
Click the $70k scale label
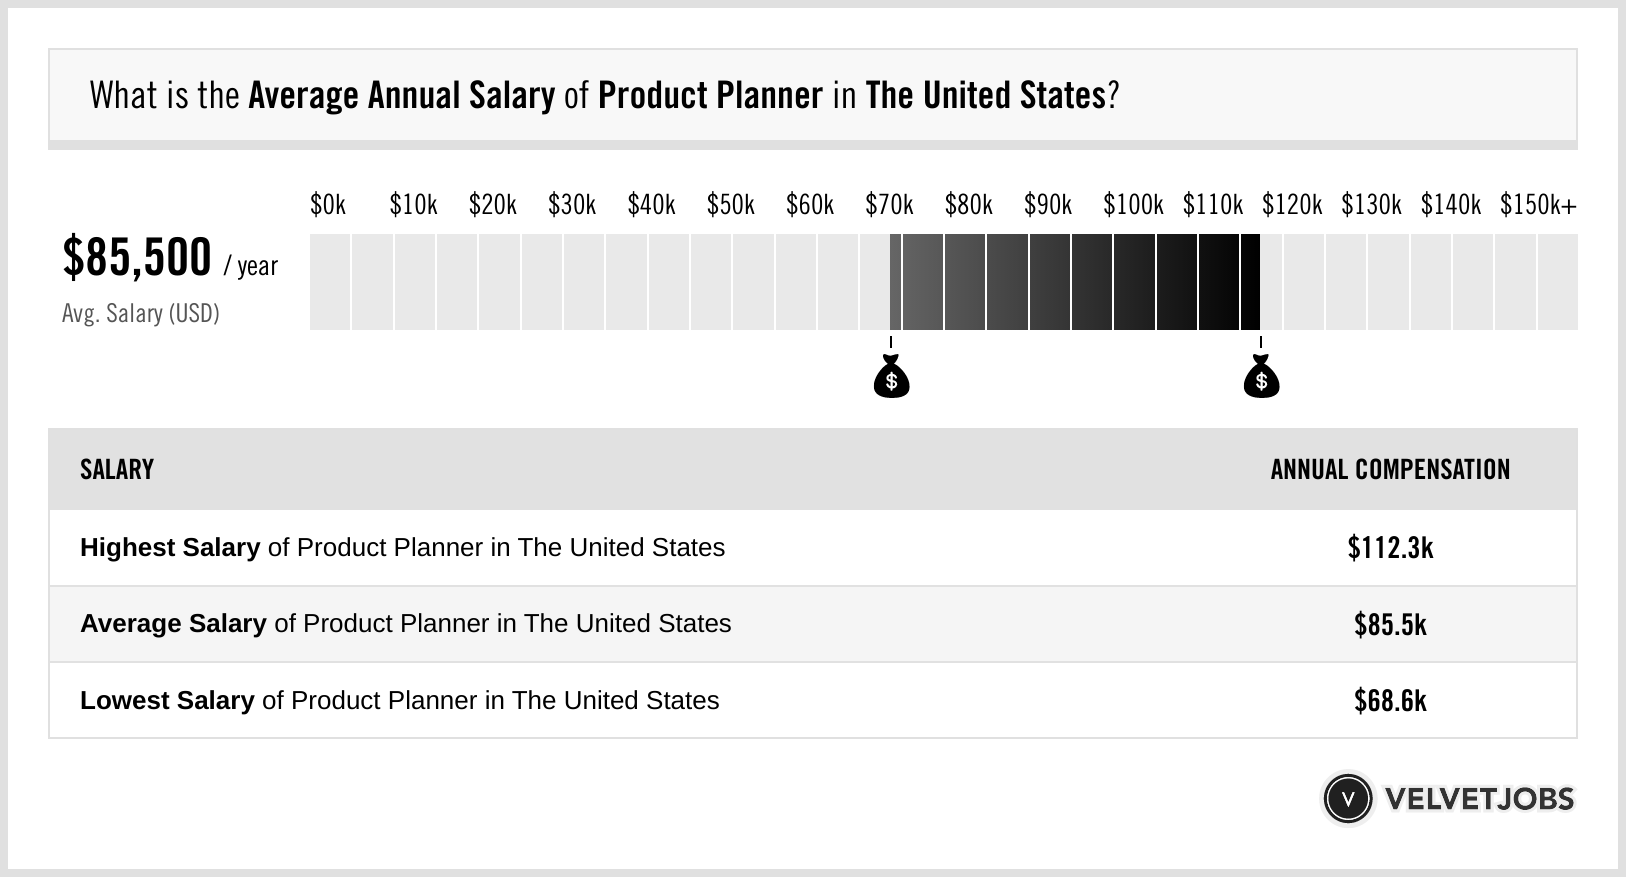889,206
